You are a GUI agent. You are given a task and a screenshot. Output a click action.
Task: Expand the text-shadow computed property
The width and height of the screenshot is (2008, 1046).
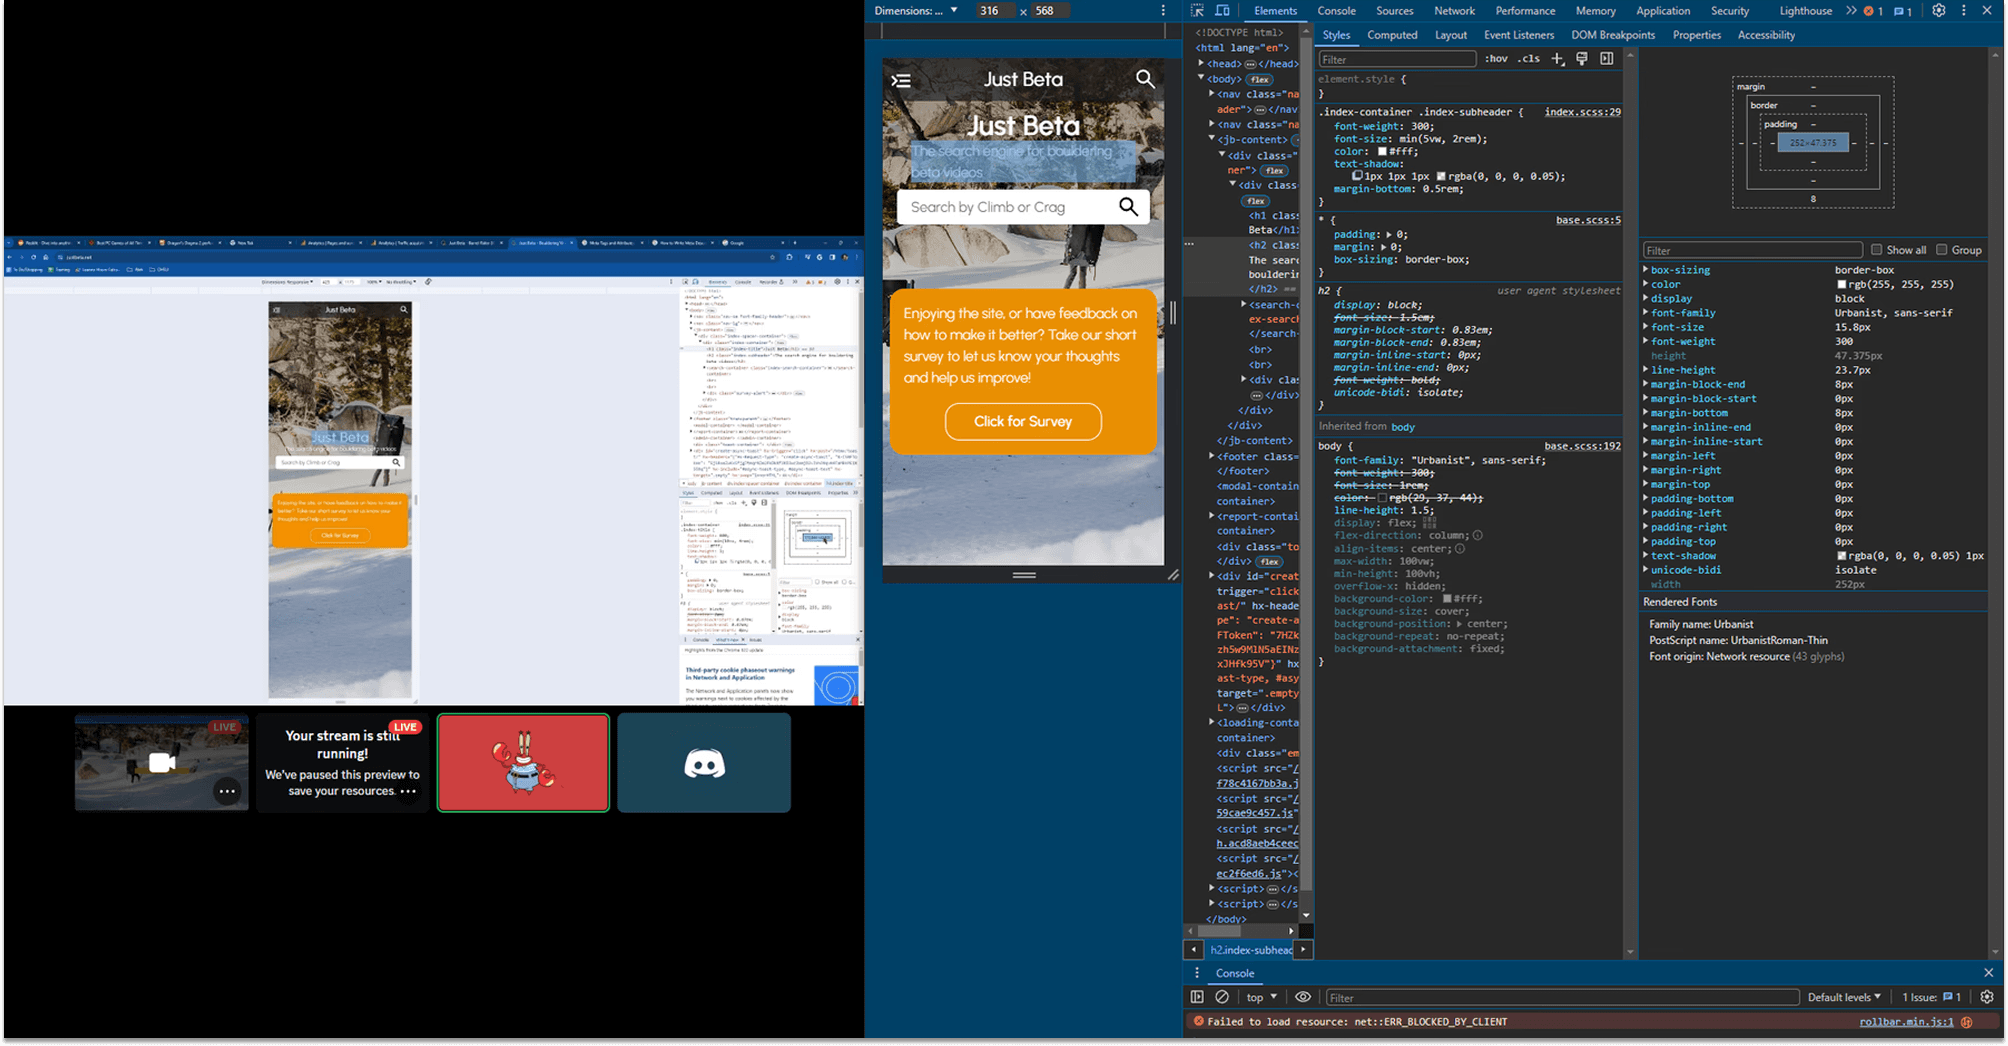1646,556
